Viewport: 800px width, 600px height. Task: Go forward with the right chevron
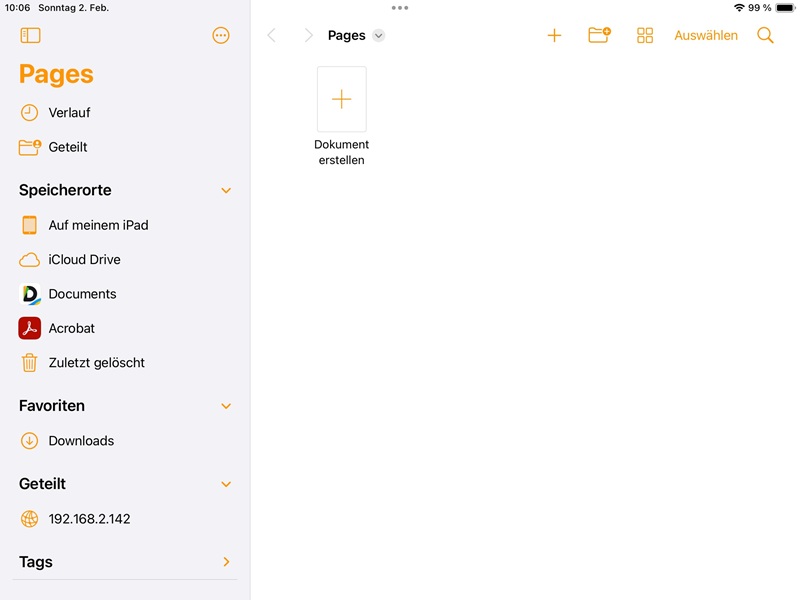(308, 35)
